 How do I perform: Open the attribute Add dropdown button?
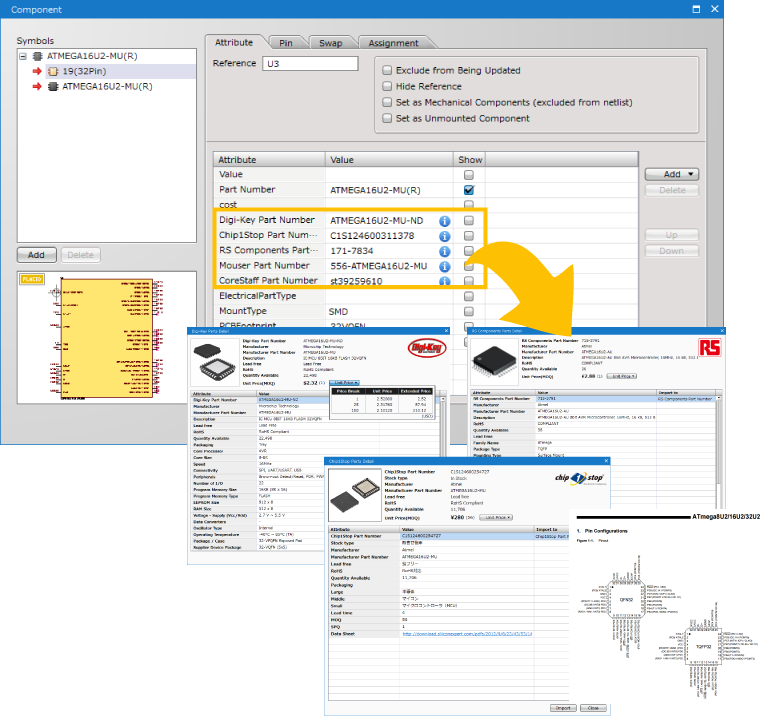[671, 174]
